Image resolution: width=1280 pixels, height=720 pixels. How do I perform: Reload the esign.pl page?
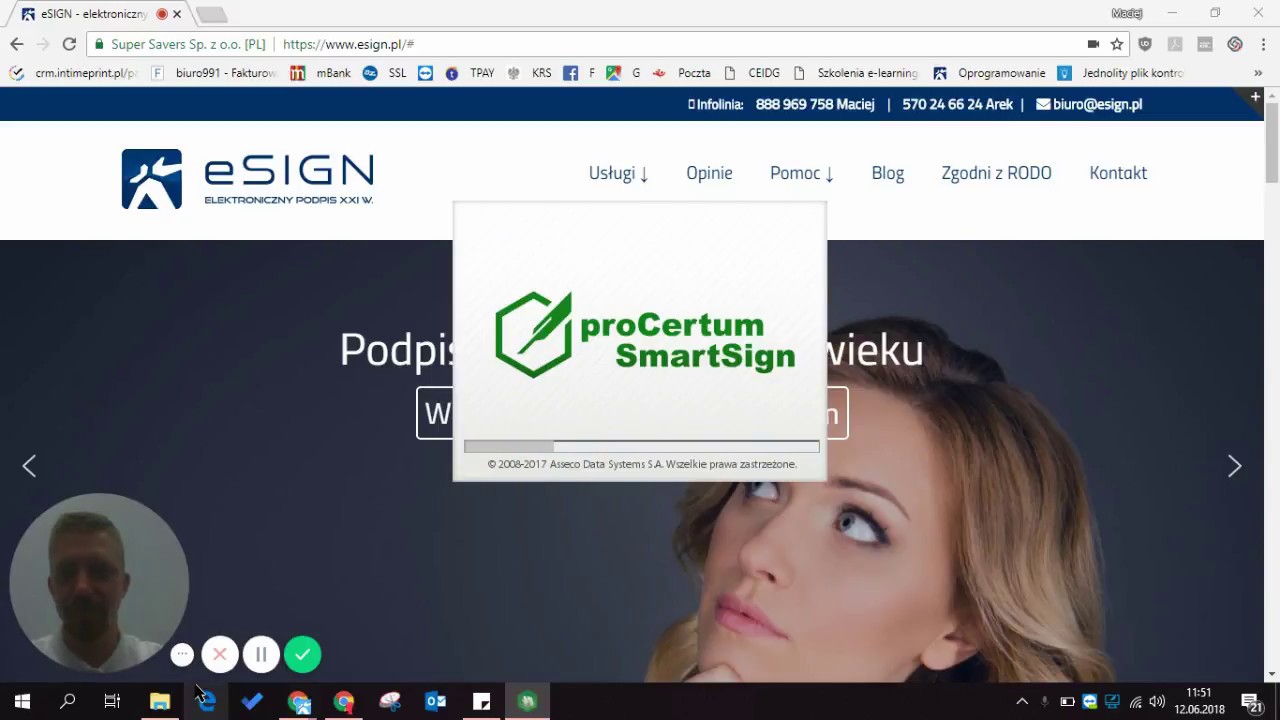(x=69, y=44)
